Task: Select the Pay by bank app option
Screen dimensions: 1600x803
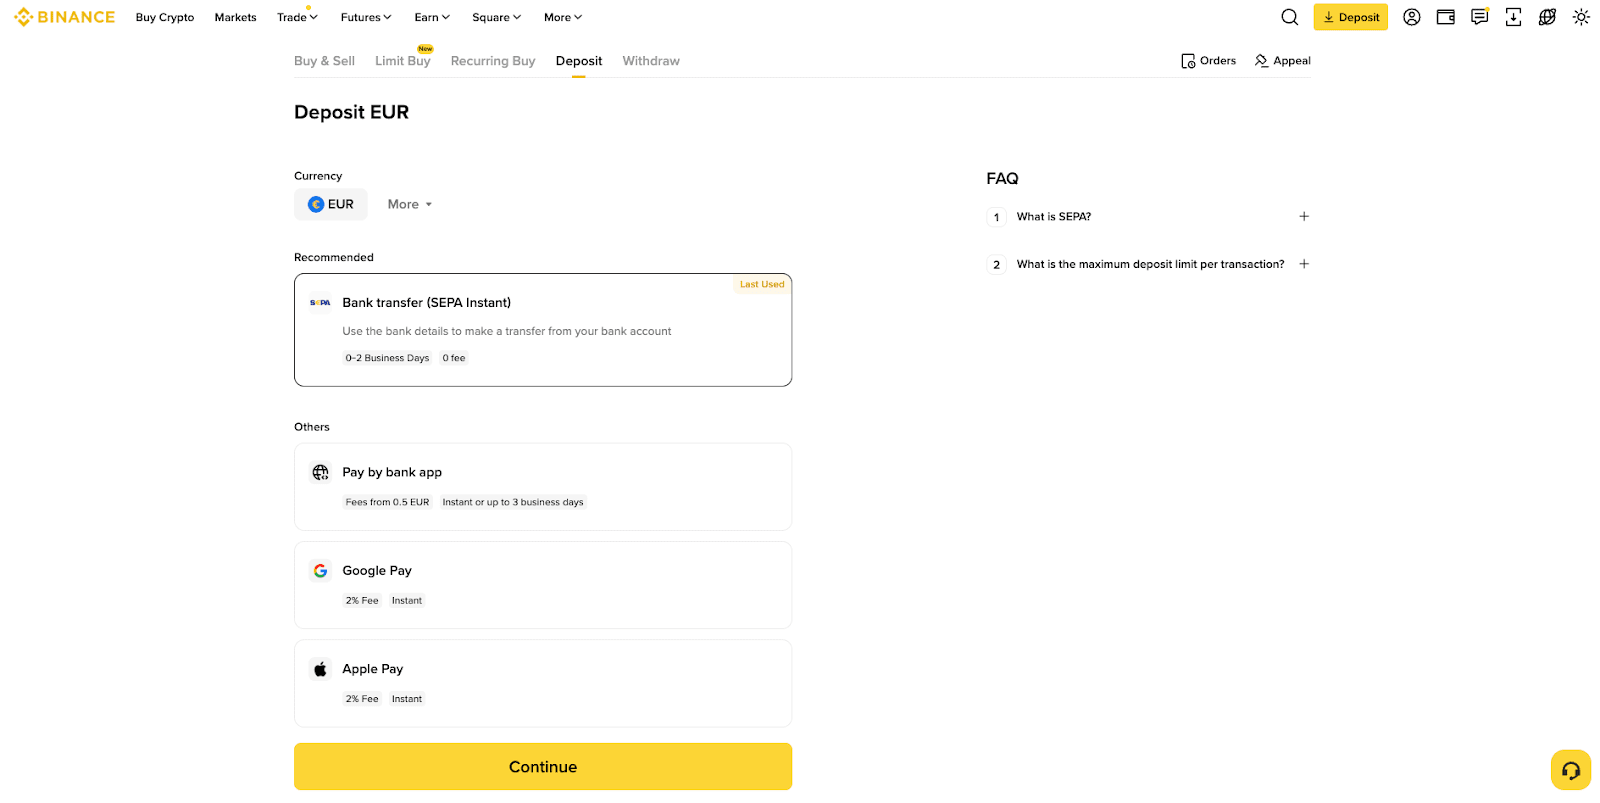Action: coord(542,487)
